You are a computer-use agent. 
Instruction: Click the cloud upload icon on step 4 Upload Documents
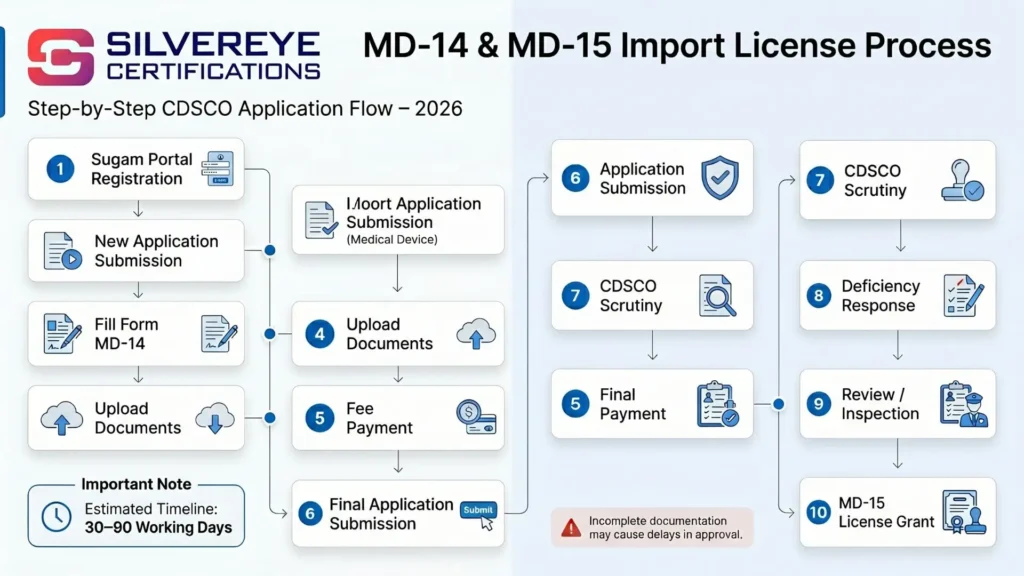click(x=475, y=334)
